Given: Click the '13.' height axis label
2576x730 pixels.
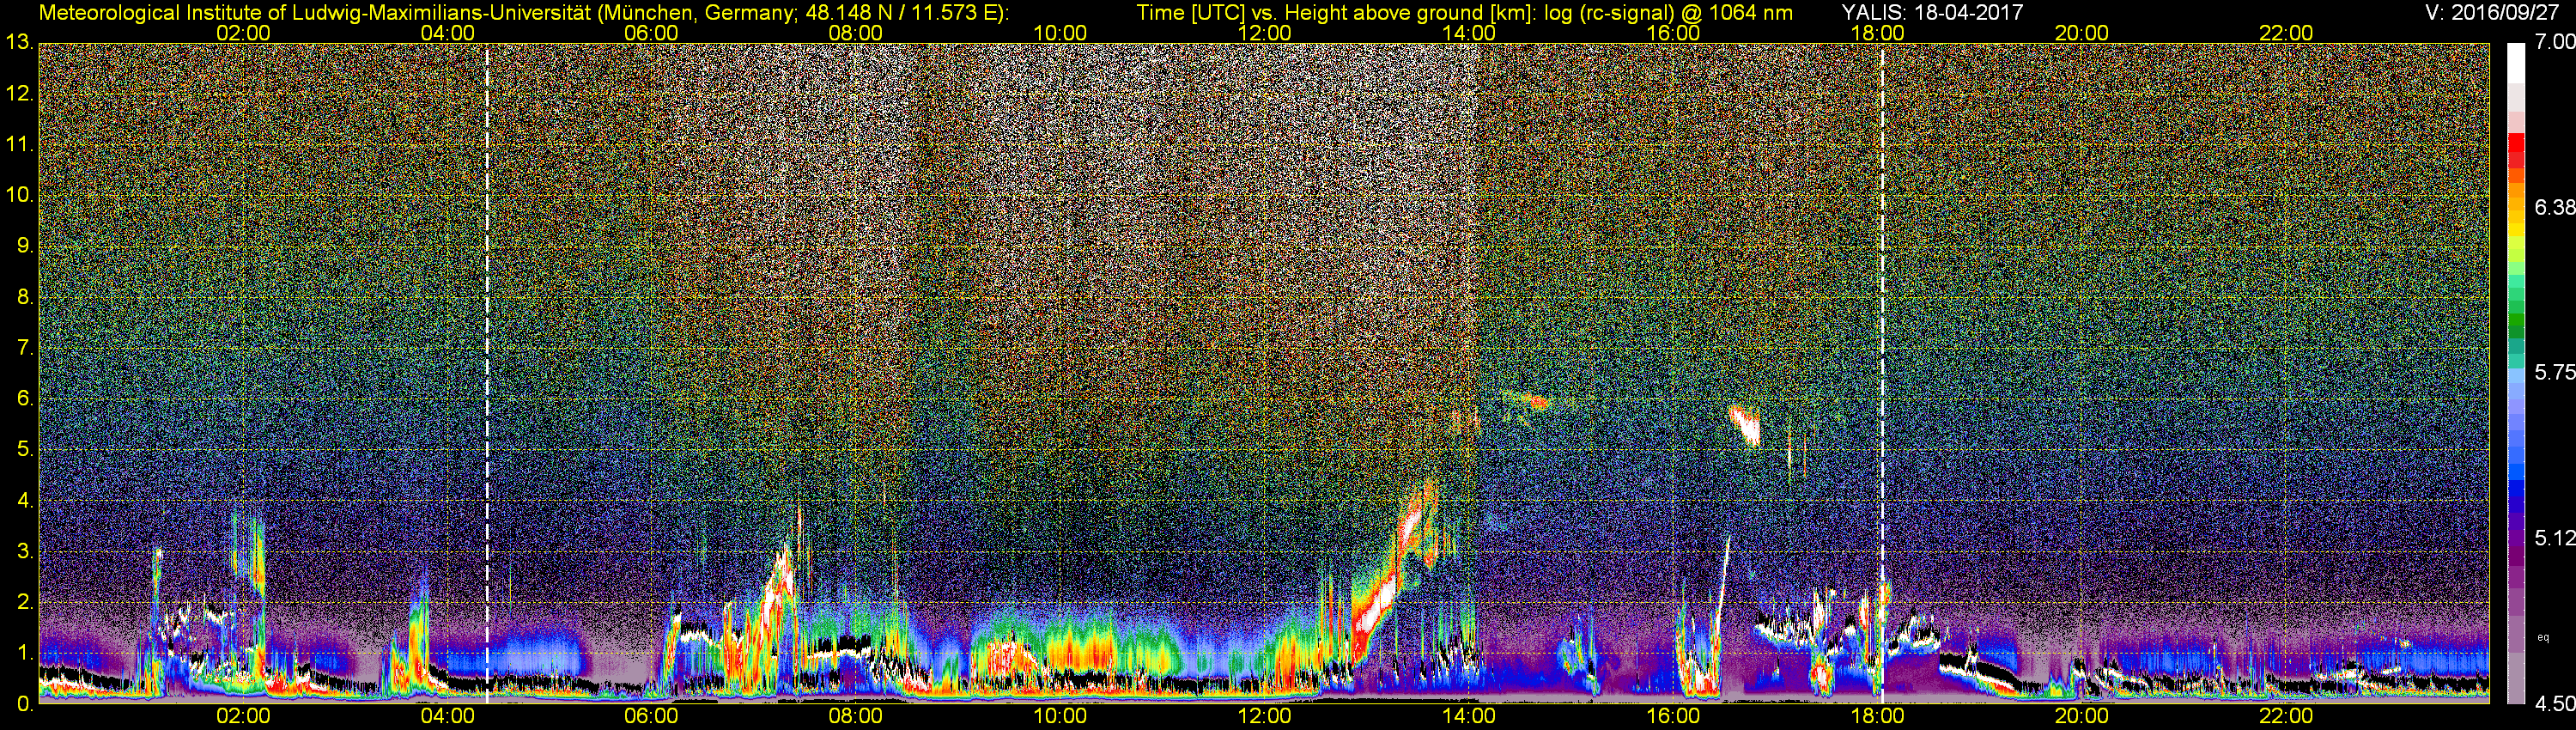Looking at the screenshot, I should coord(19,42).
